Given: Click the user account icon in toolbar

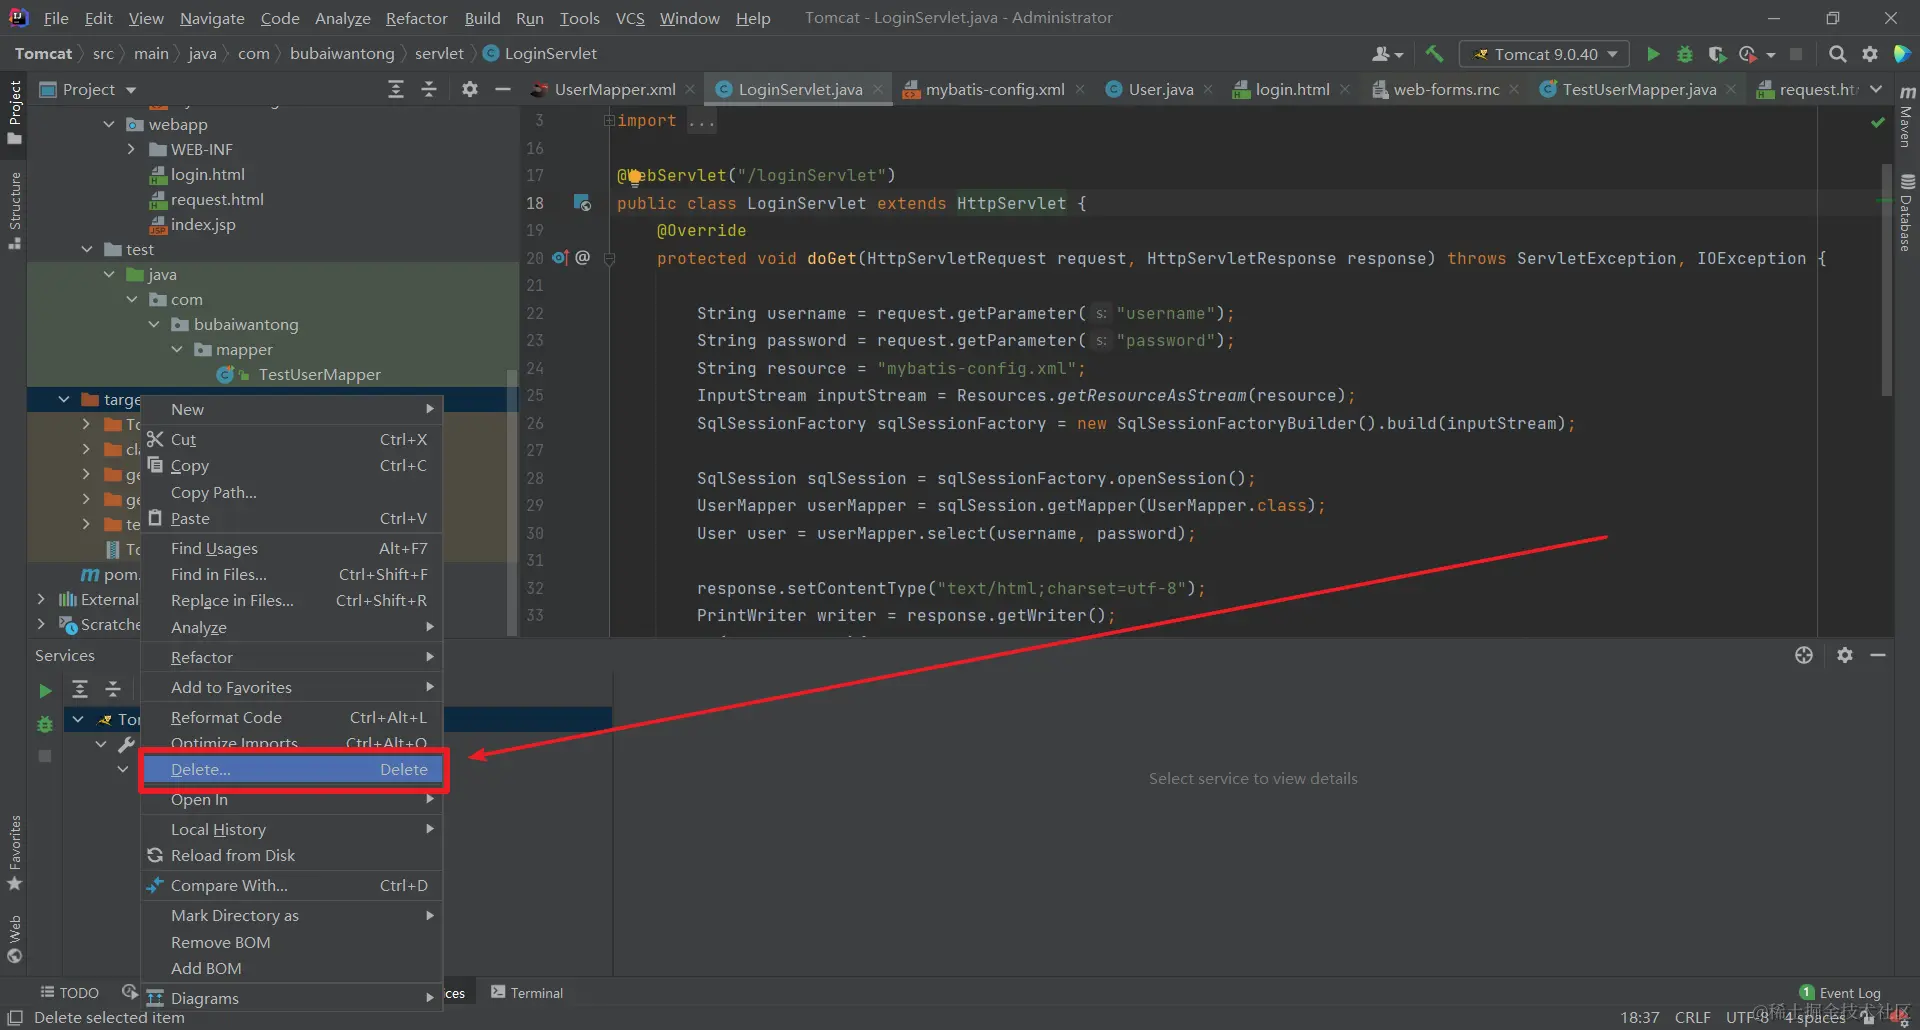Looking at the screenshot, I should coord(1387,54).
